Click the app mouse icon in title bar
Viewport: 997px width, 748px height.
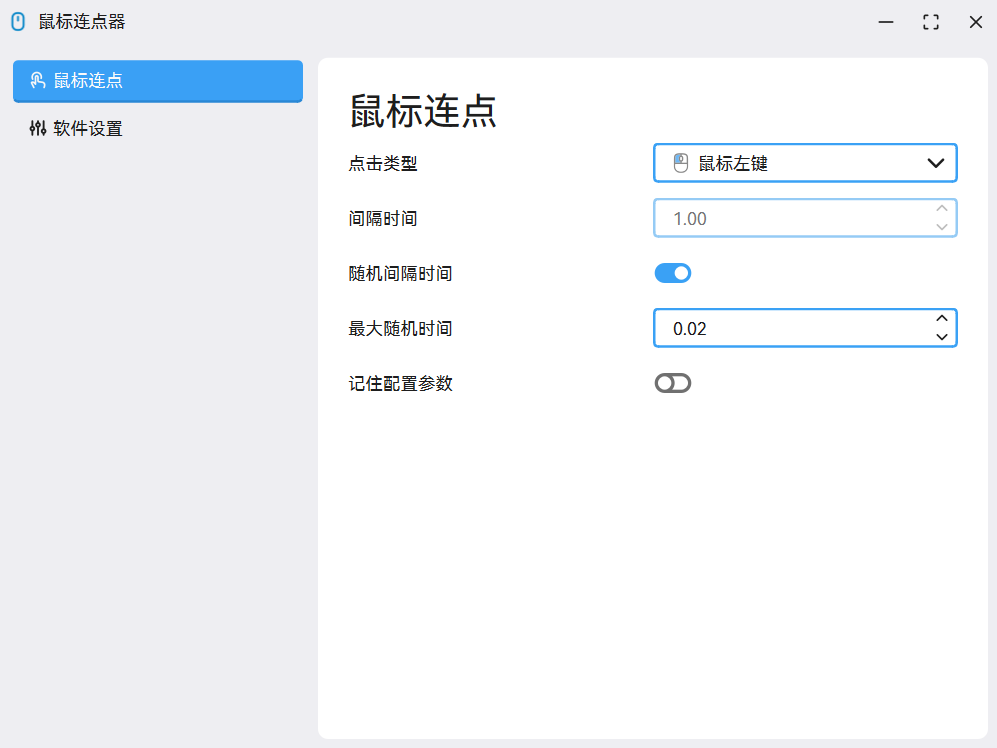point(18,22)
